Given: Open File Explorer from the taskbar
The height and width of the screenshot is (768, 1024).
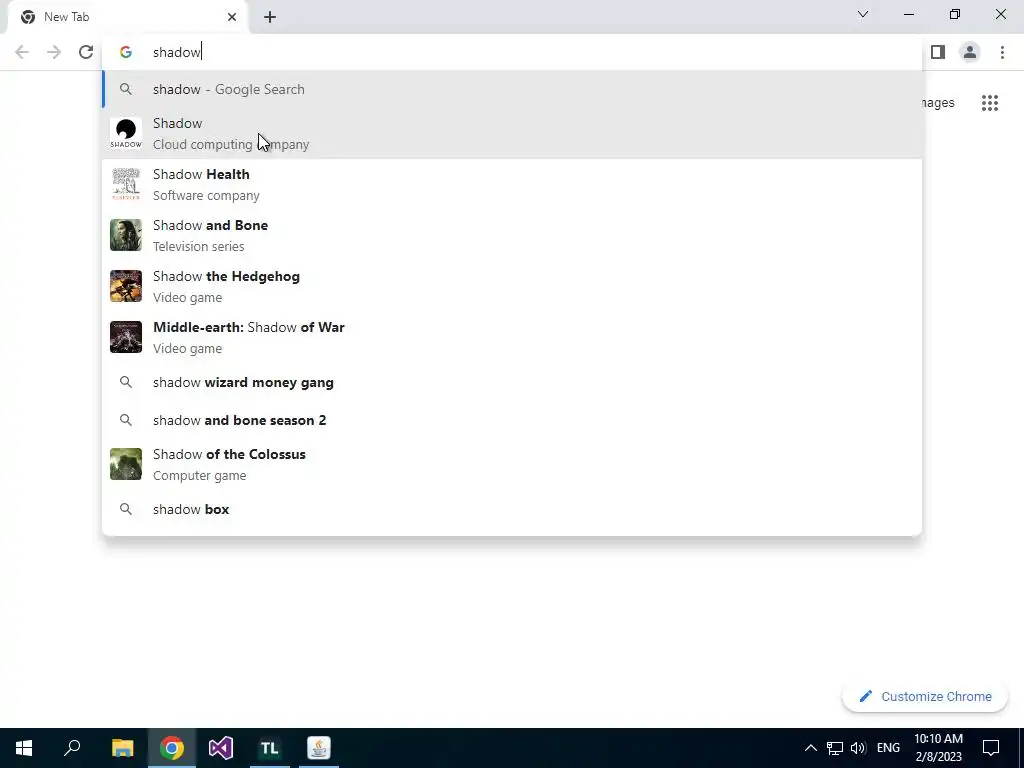Looking at the screenshot, I should pos(122,748).
